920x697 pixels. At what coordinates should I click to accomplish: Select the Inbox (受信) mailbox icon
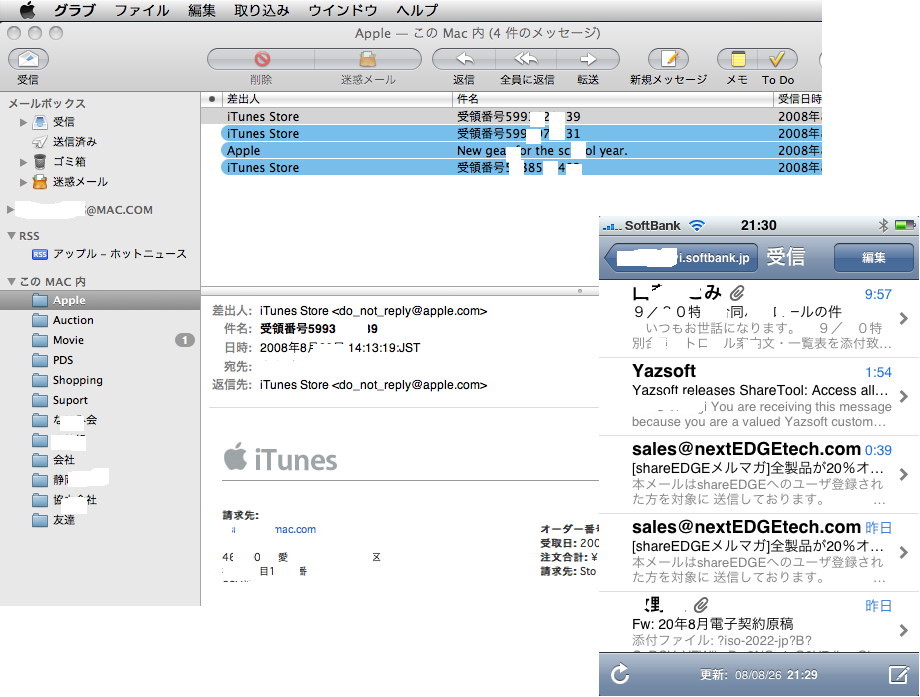tap(40, 122)
